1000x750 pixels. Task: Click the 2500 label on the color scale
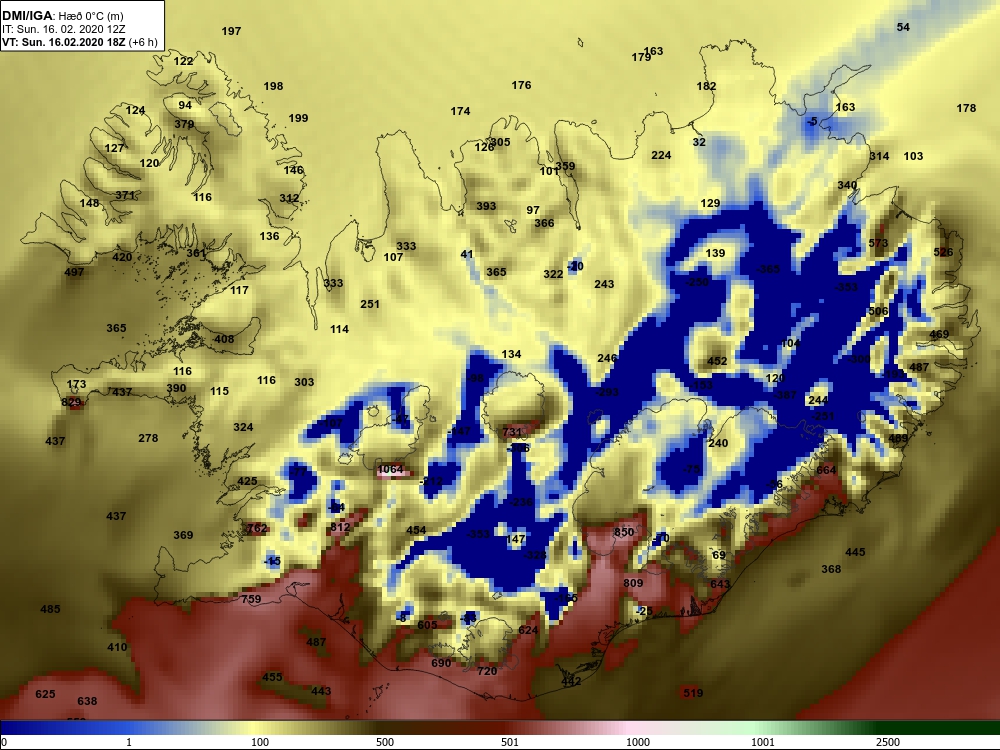pyautogui.click(x=888, y=742)
